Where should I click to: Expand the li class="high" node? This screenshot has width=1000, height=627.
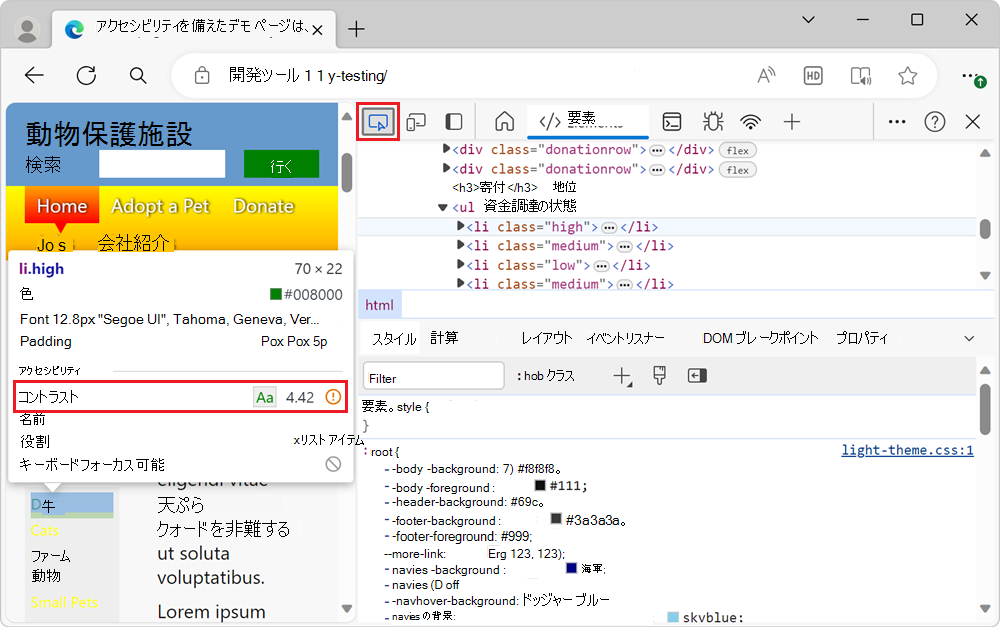[x=460, y=226]
